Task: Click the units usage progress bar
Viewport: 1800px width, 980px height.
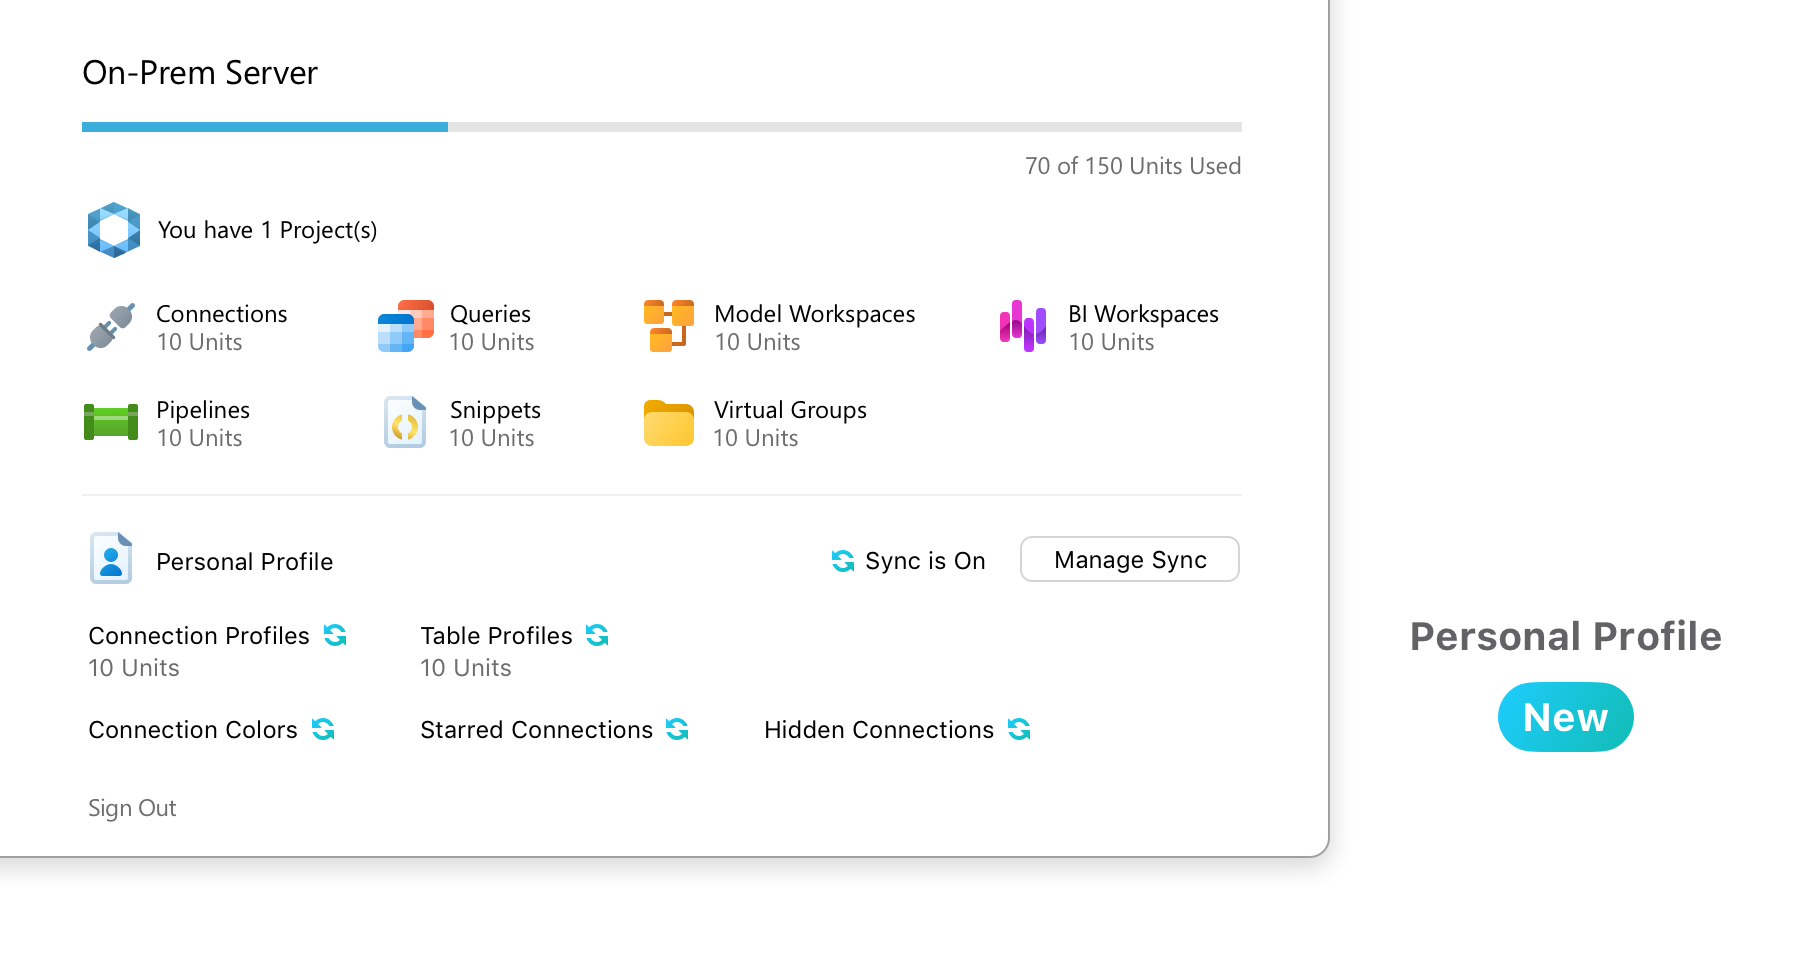Action: (662, 127)
